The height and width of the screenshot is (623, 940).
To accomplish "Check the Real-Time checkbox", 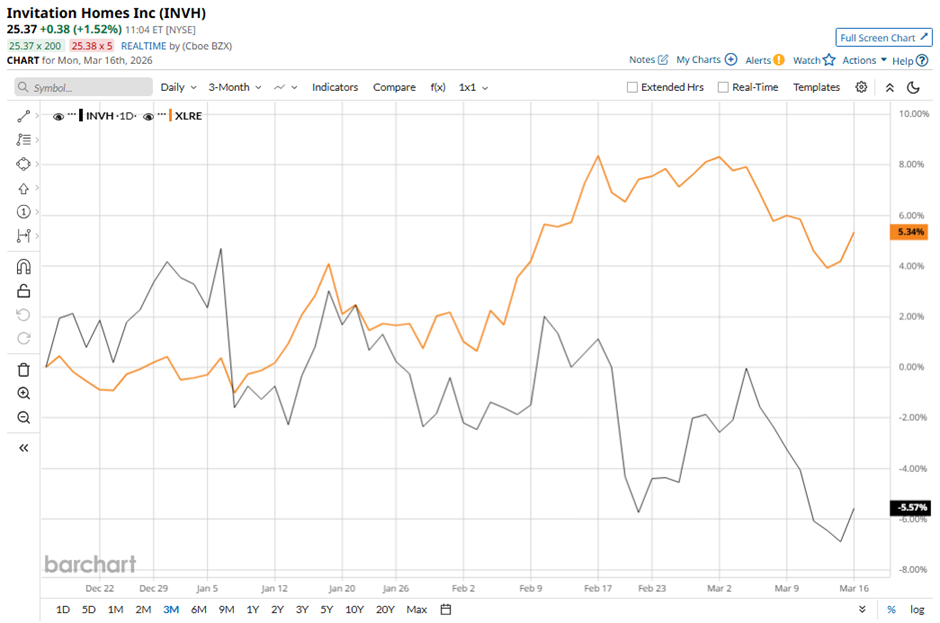I will pyautogui.click(x=723, y=87).
